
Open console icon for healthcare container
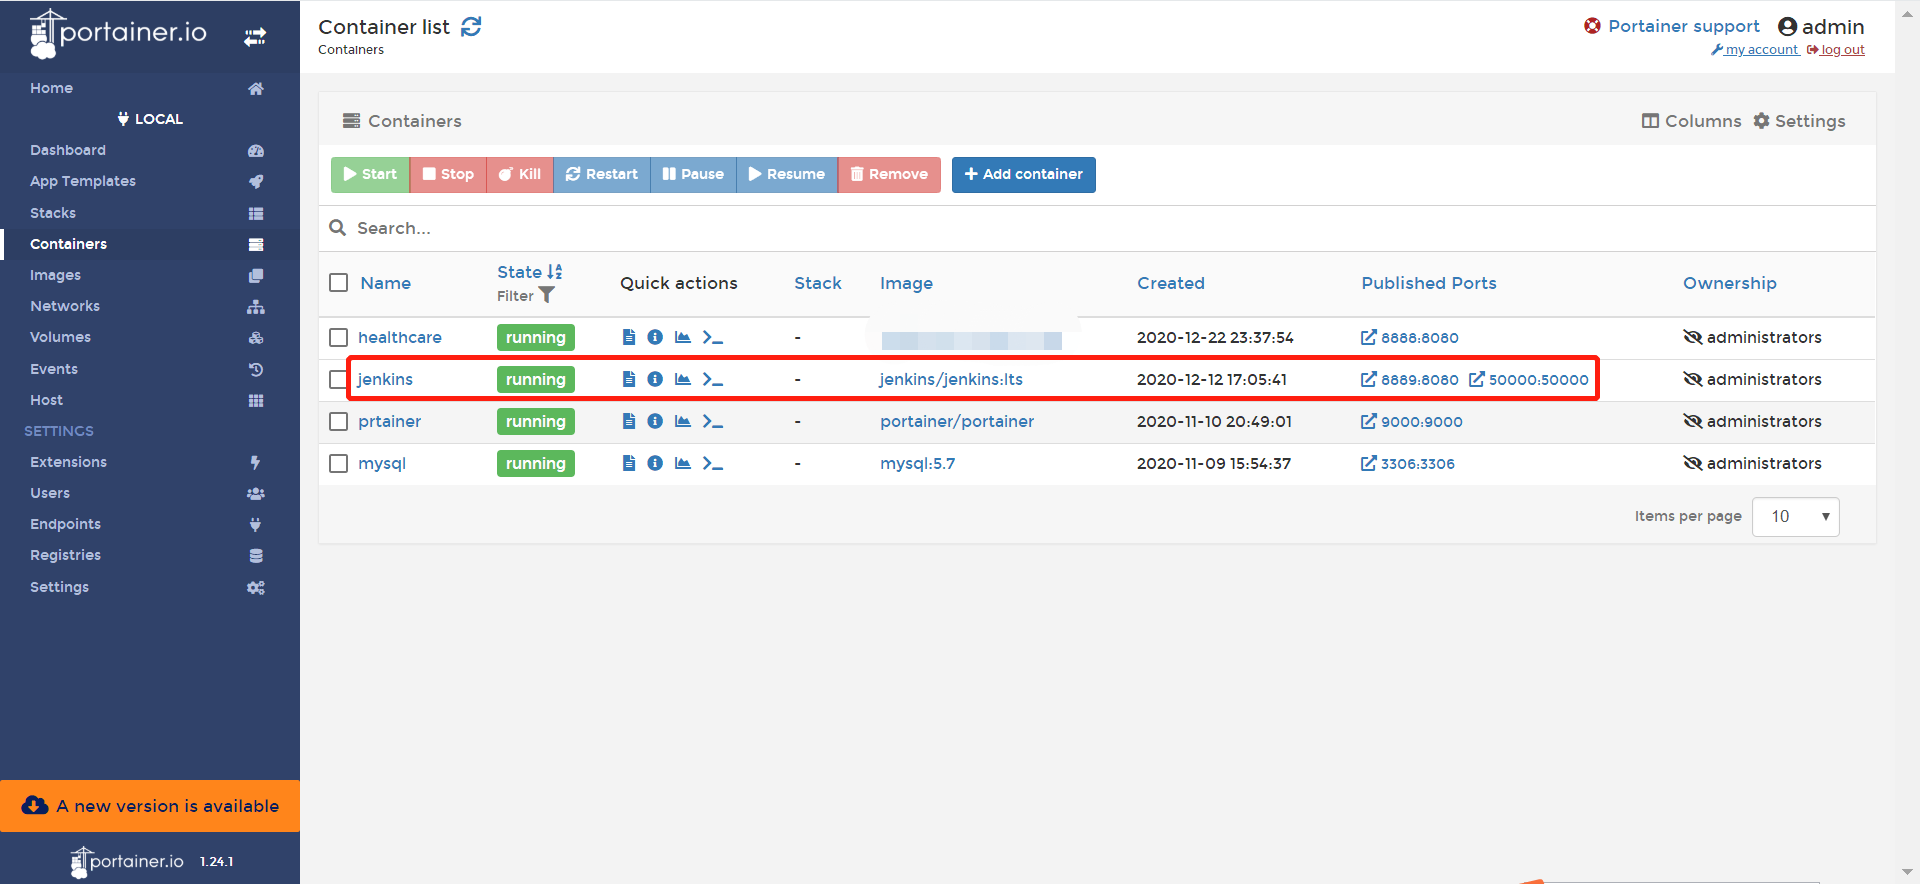[x=712, y=337]
